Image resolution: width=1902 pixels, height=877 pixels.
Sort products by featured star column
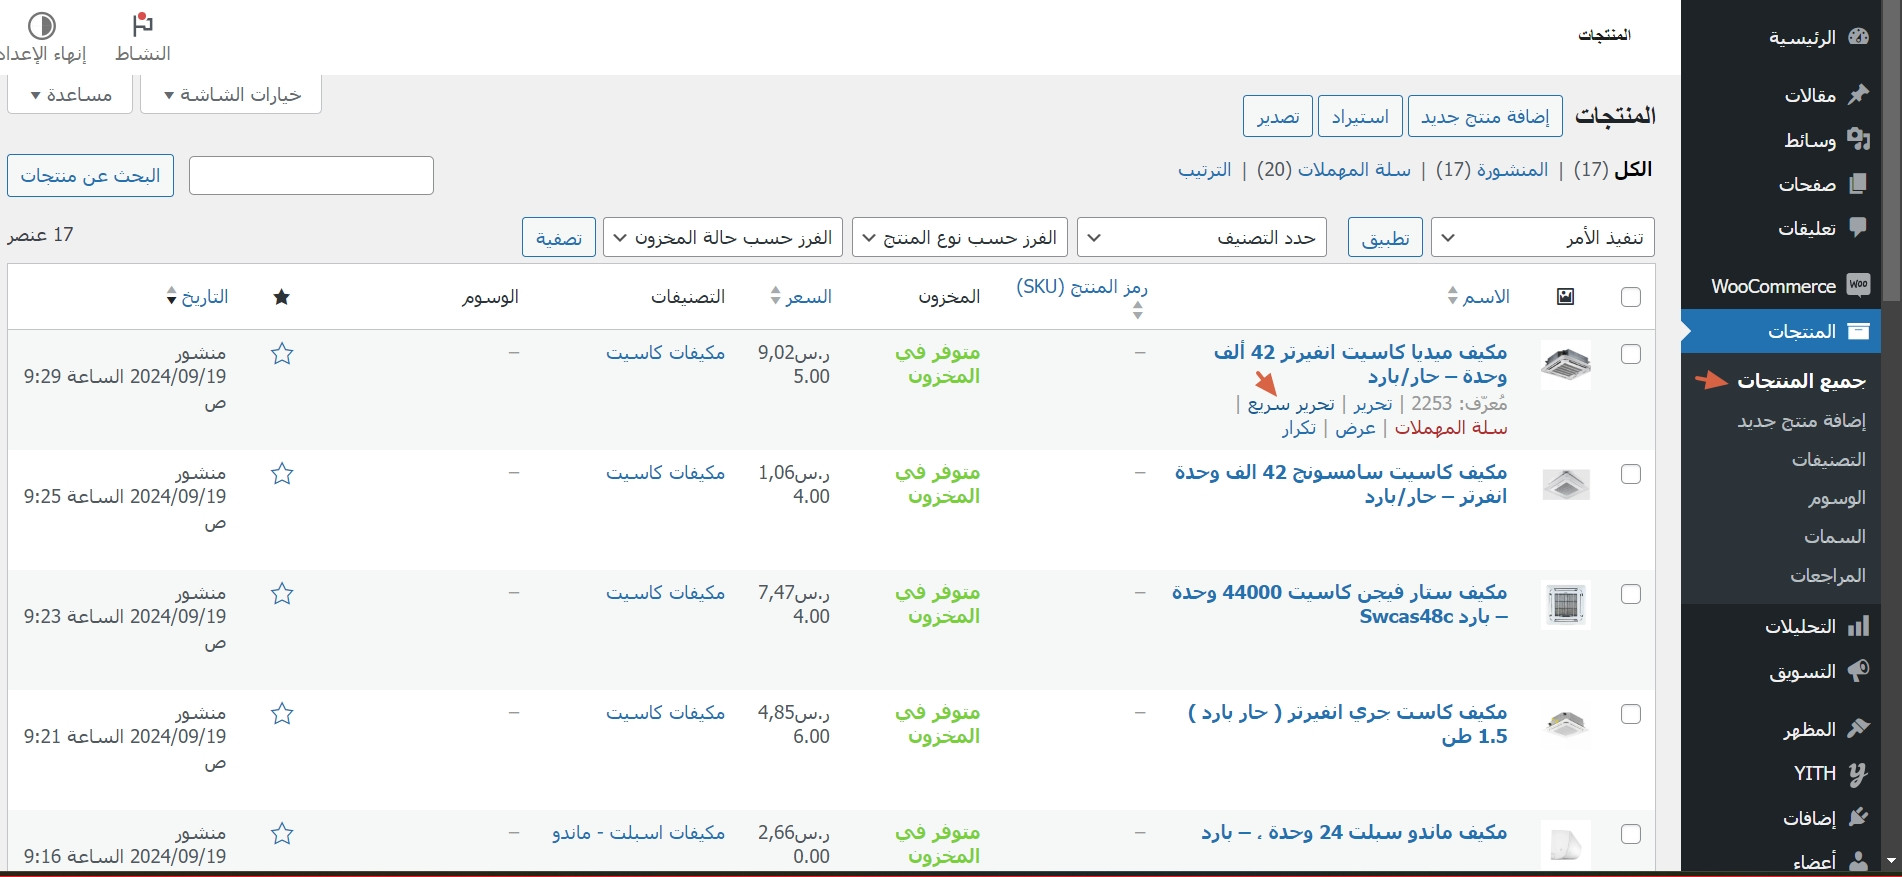[282, 297]
